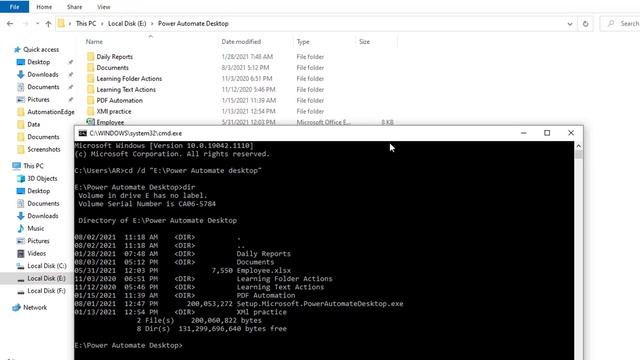Select This PC in navigation pane
The width and height of the screenshot is (640, 360).
[33, 166]
